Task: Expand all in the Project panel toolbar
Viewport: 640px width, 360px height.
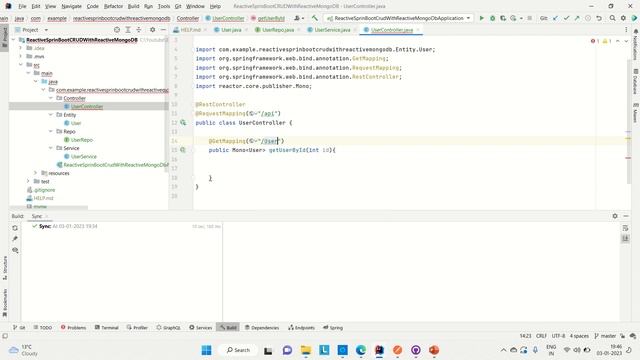Action: [128, 30]
